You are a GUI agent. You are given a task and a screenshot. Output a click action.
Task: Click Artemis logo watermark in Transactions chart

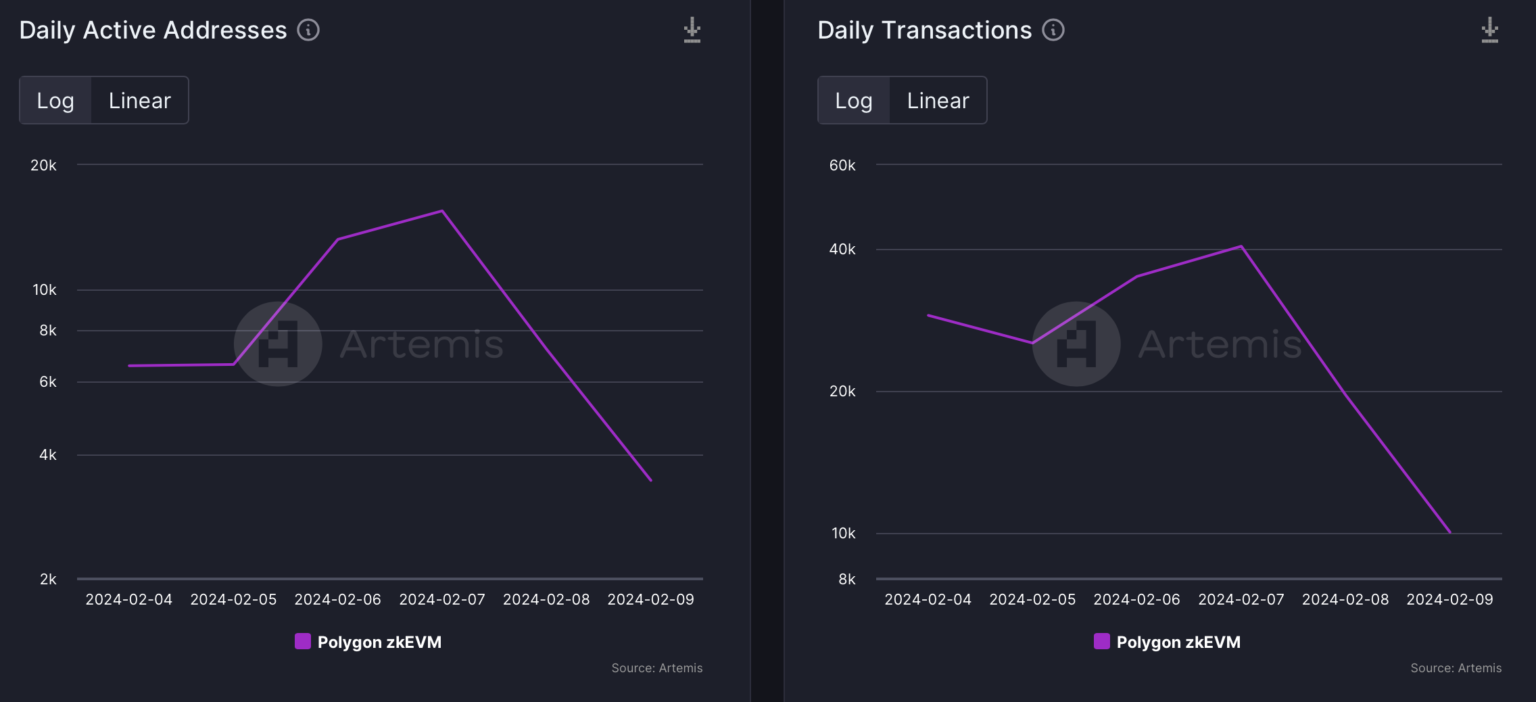(x=1076, y=344)
